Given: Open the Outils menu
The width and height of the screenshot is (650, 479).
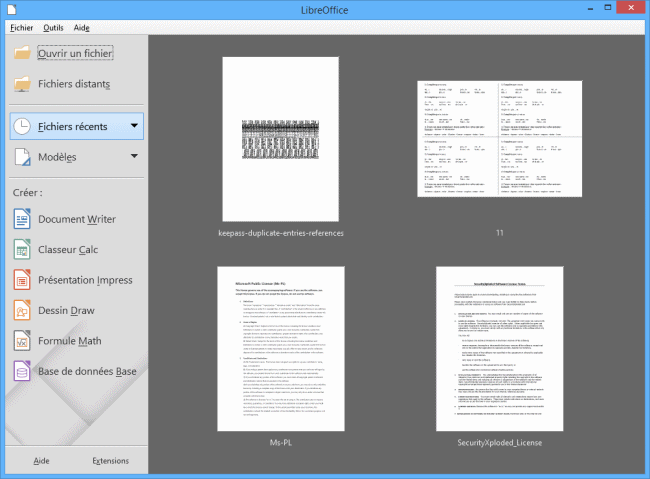Looking at the screenshot, I should (x=53, y=28).
